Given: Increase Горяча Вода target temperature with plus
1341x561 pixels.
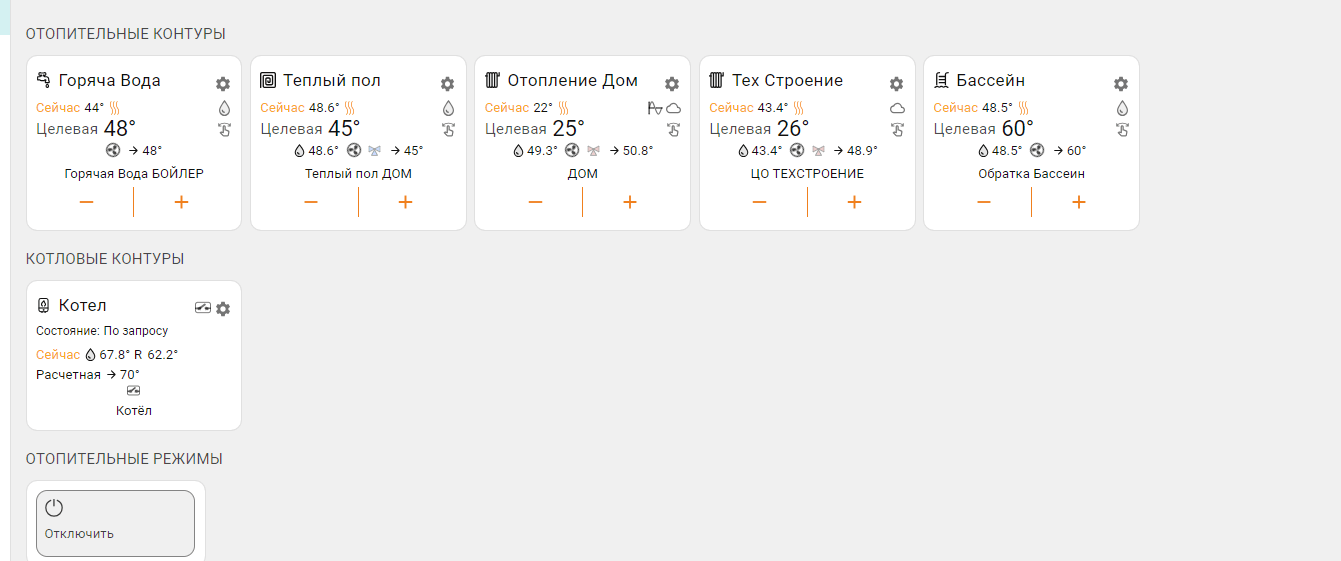Looking at the screenshot, I should point(181,202).
